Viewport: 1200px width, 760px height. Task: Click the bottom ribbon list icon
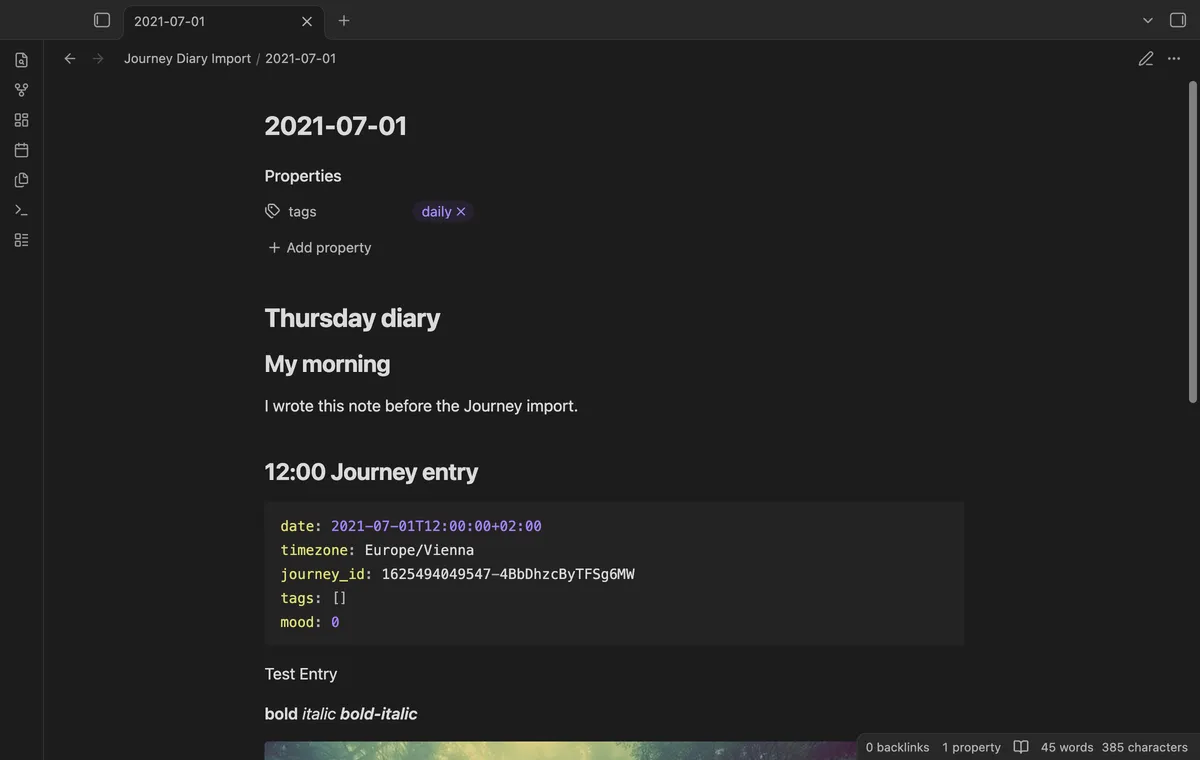point(21,240)
